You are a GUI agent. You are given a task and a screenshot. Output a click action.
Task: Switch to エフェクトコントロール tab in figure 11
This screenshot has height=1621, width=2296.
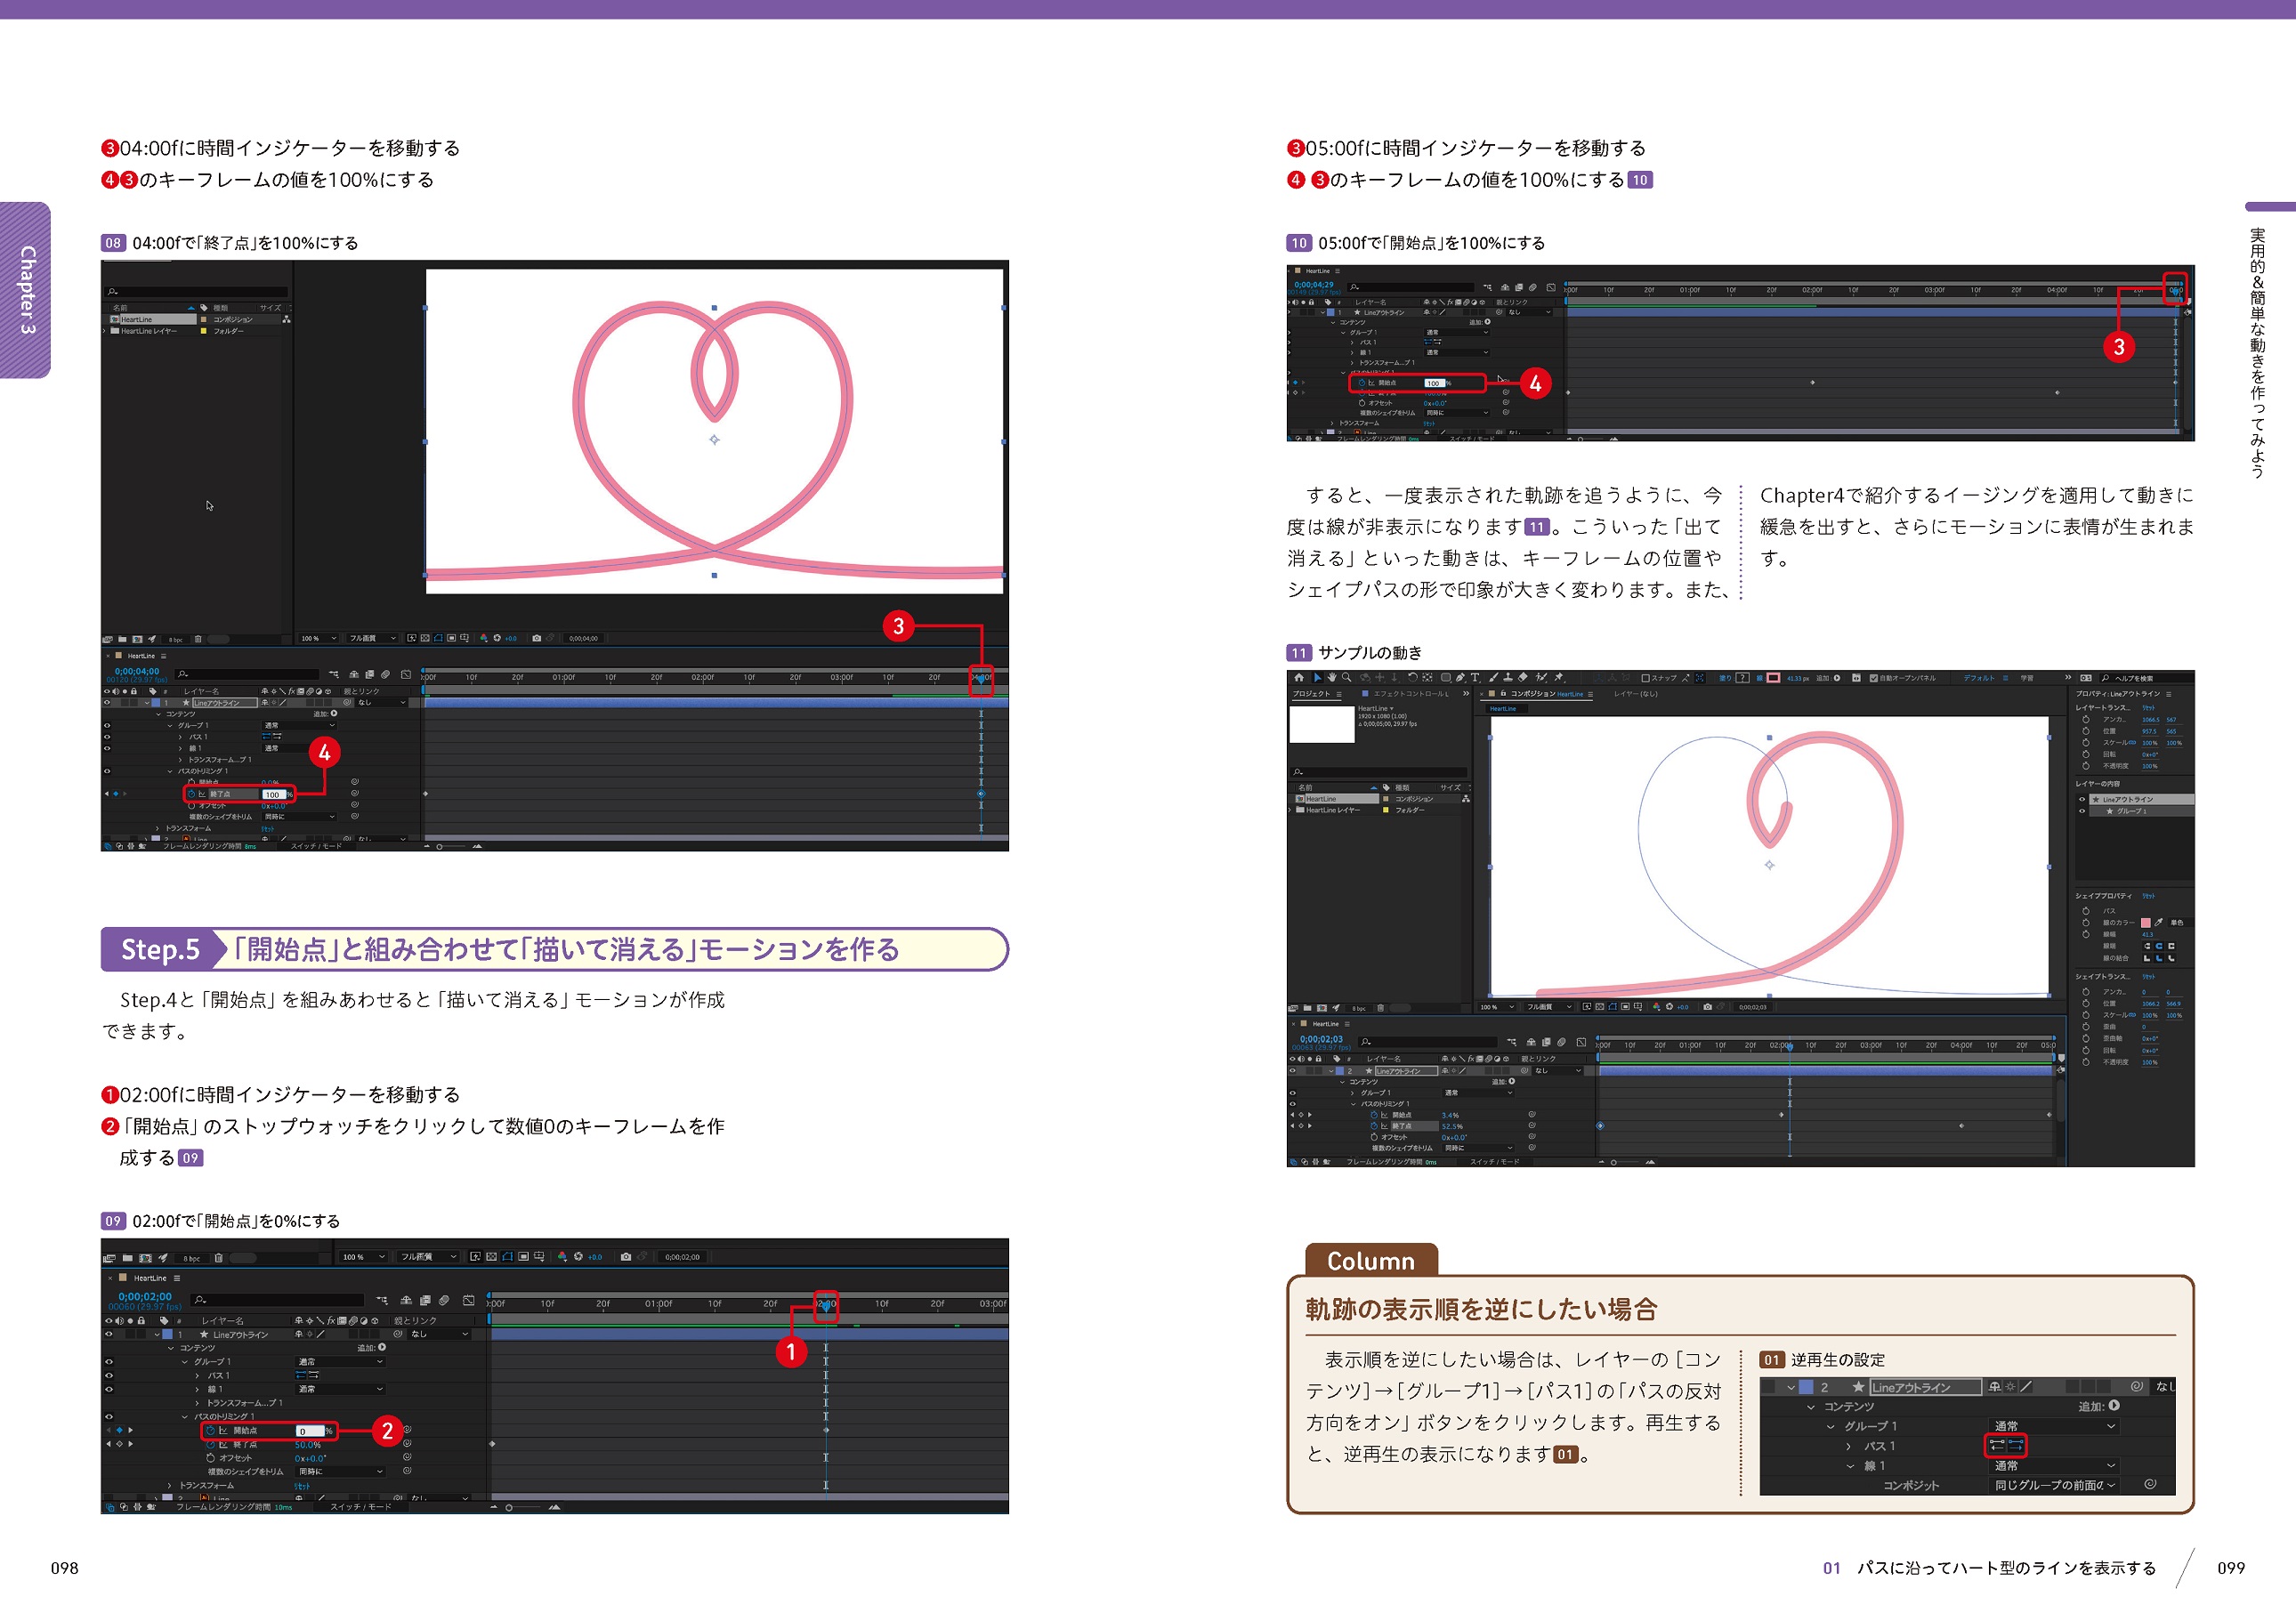pos(1410,694)
